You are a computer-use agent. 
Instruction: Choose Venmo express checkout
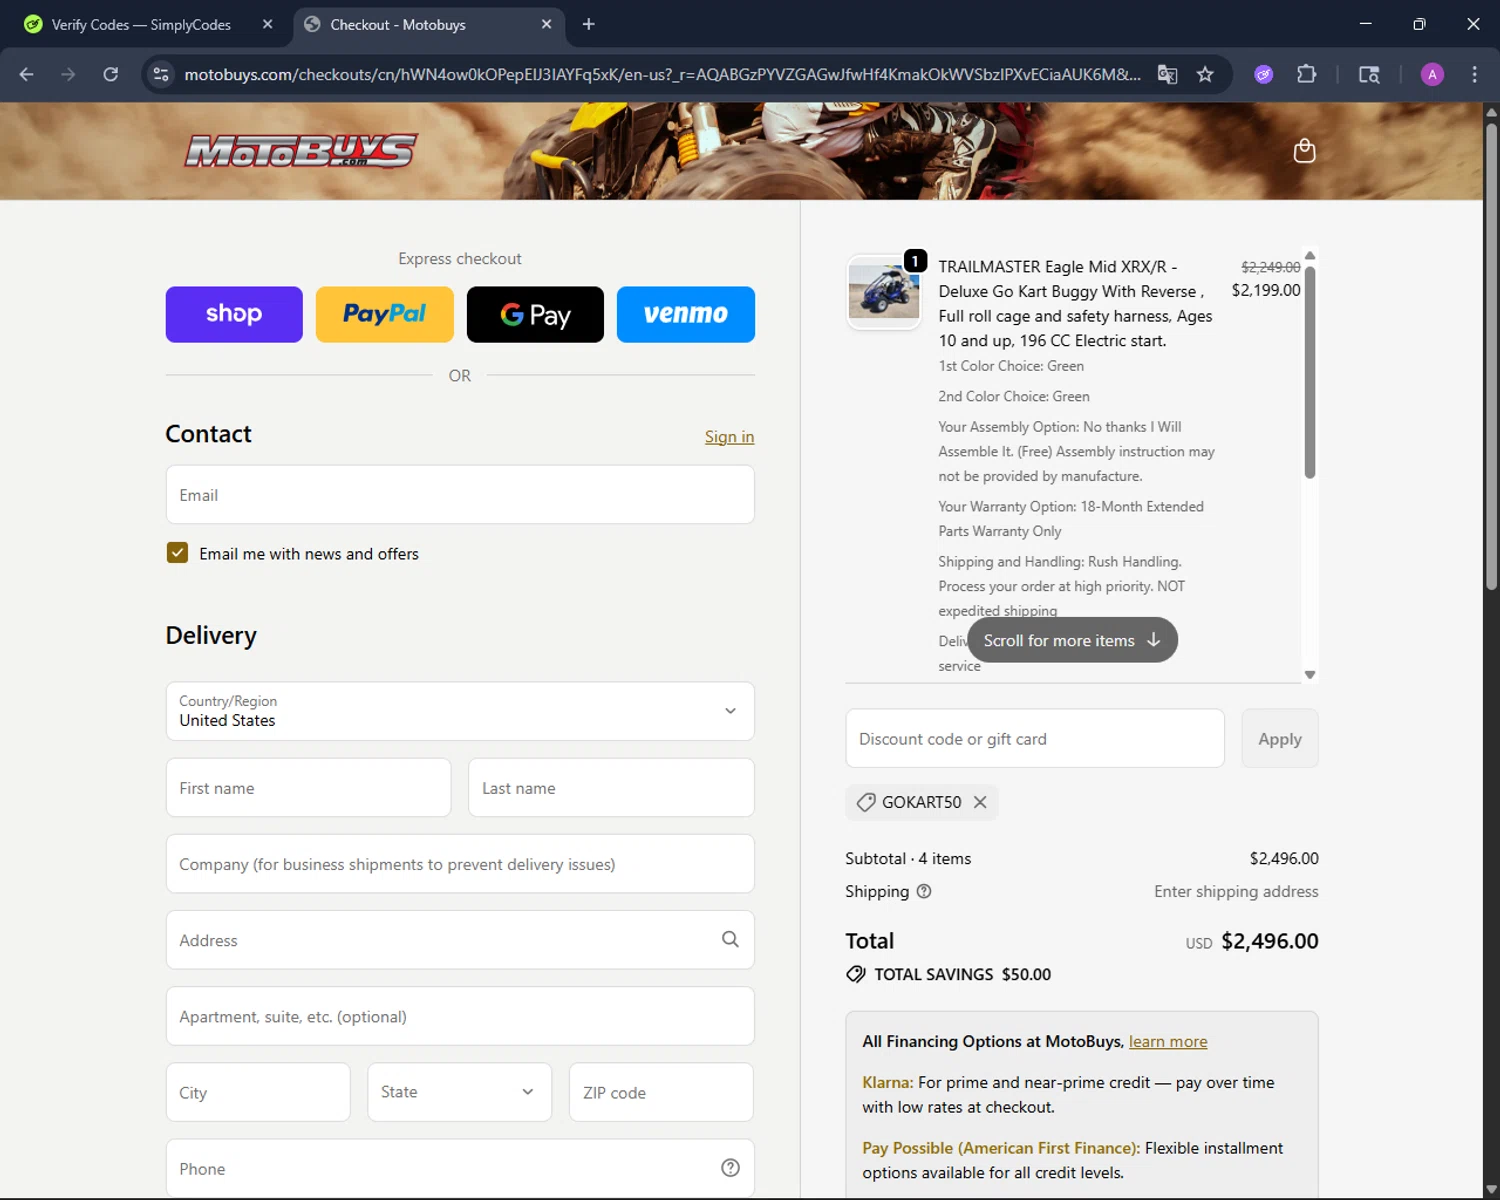(686, 314)
